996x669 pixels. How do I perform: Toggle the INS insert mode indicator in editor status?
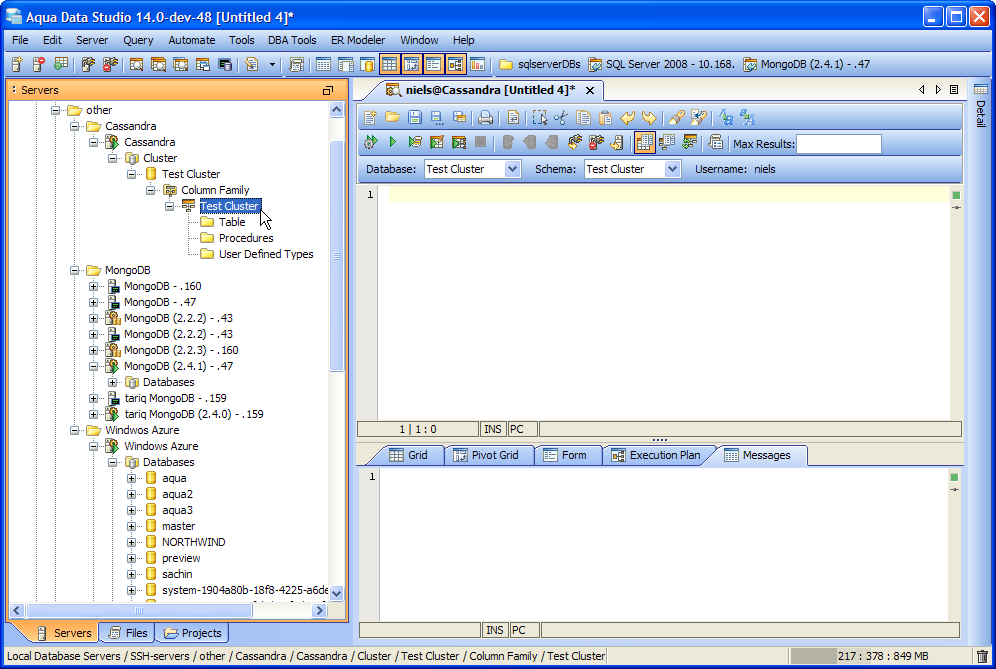point(493,429)
